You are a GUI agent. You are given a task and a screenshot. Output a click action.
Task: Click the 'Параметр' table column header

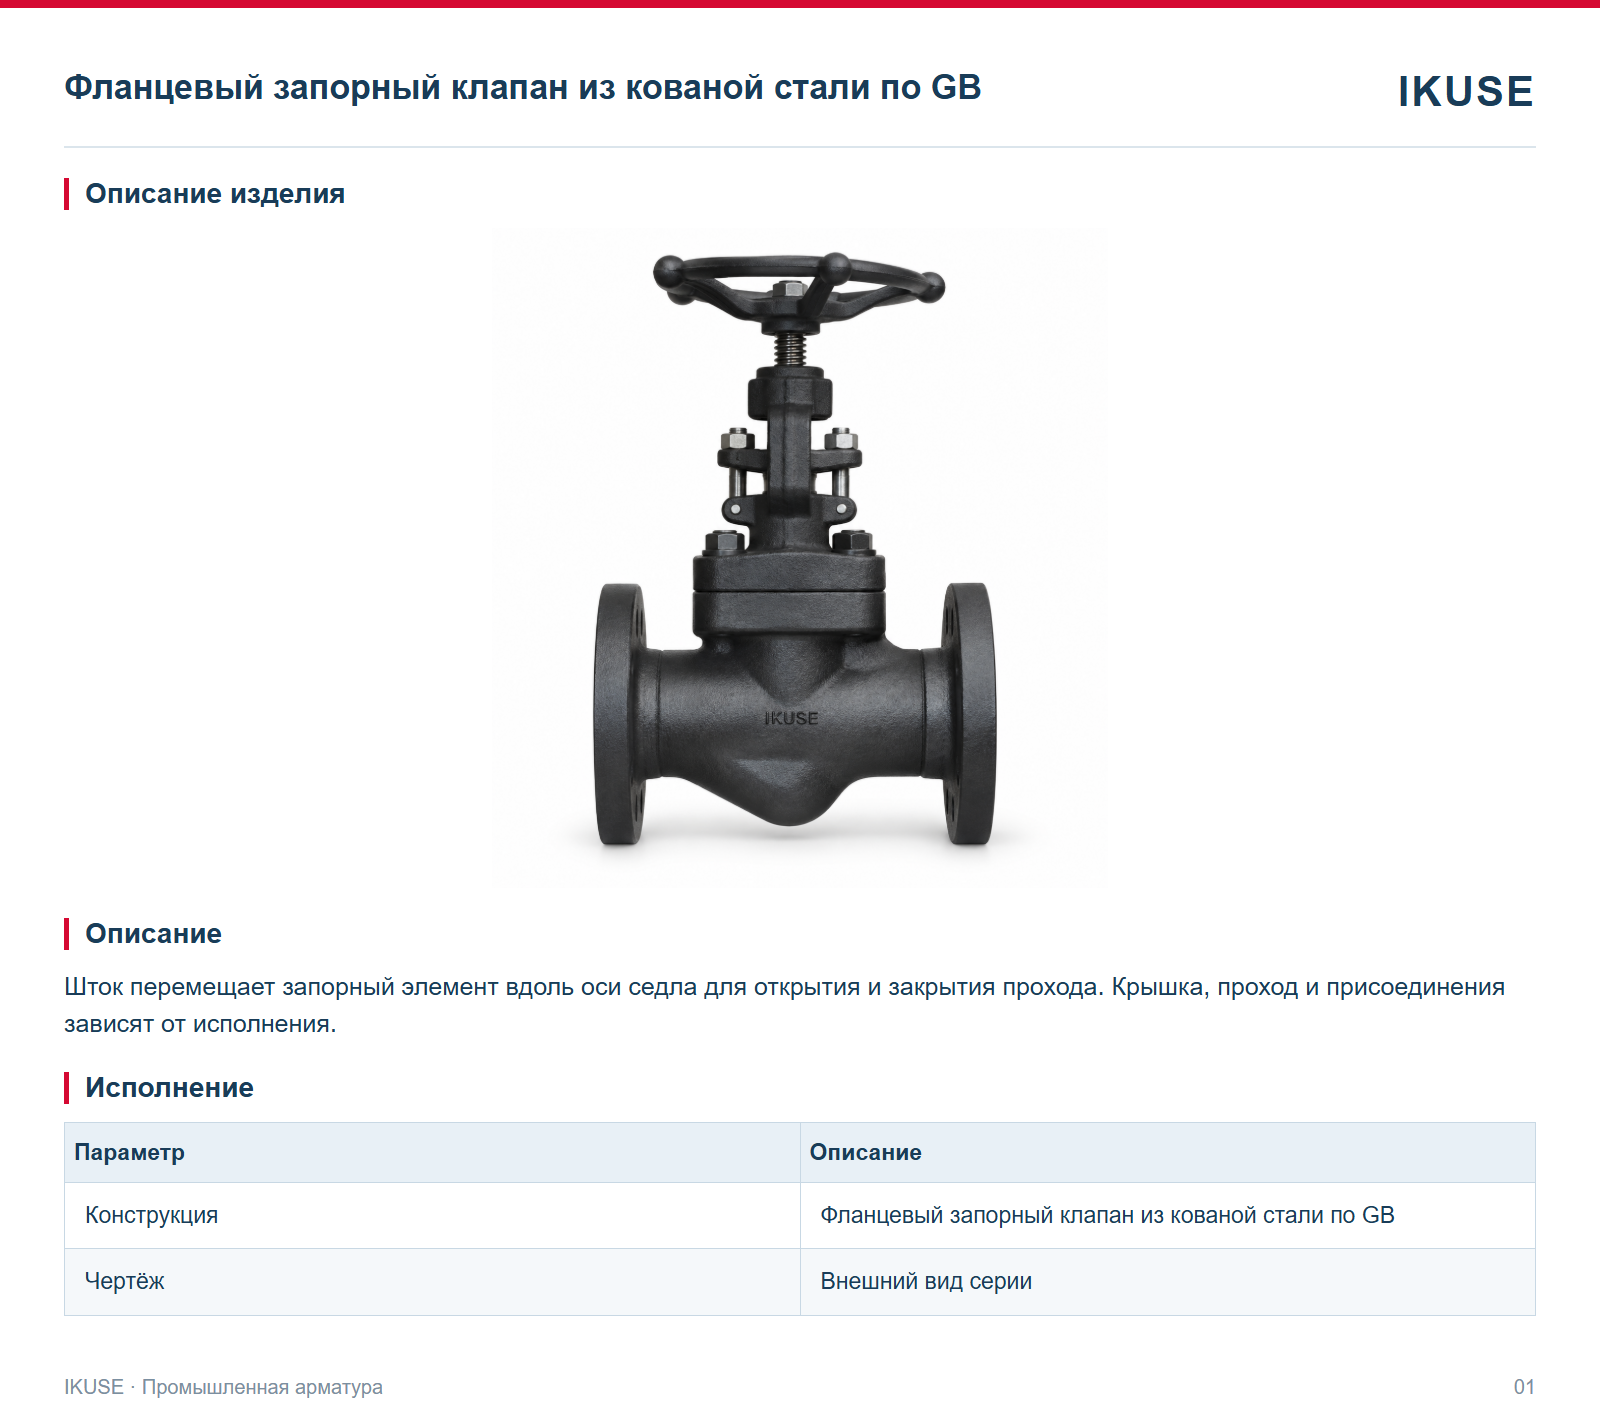pos(432,1152)
